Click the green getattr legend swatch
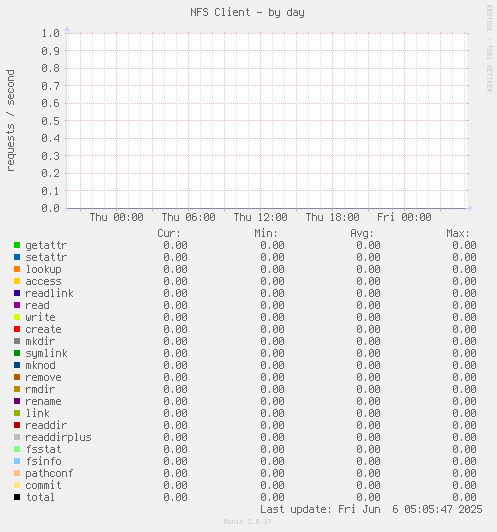The width and height of the screenshot is (497, 532). (17, 245)
